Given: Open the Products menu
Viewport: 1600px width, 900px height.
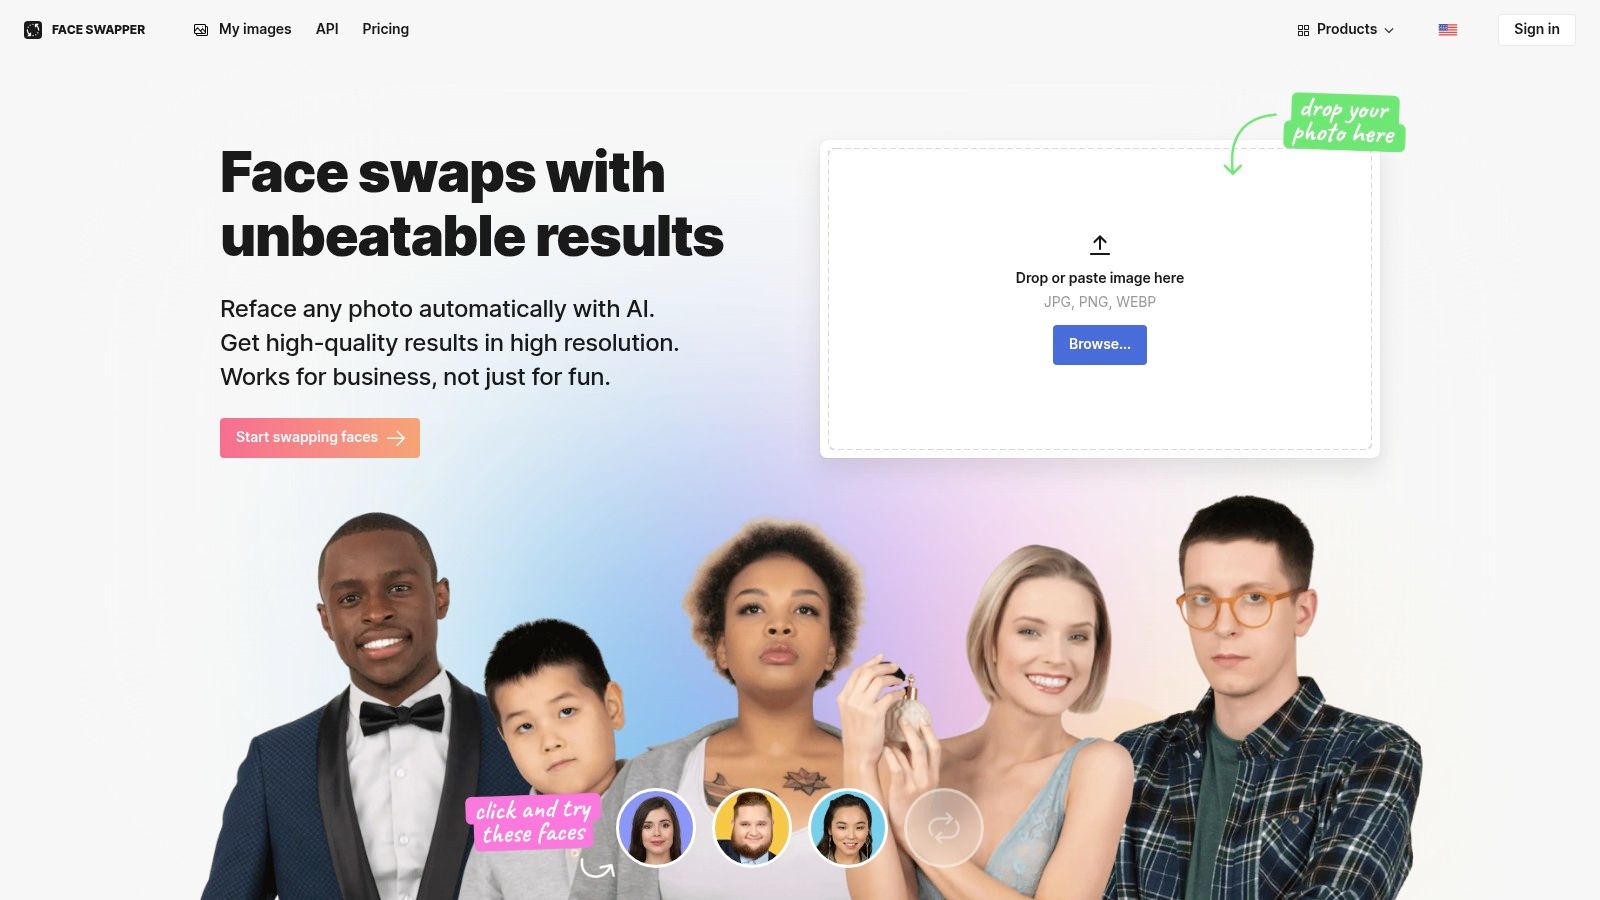Looking at the screenshot, I should (x=1345, y=30).
